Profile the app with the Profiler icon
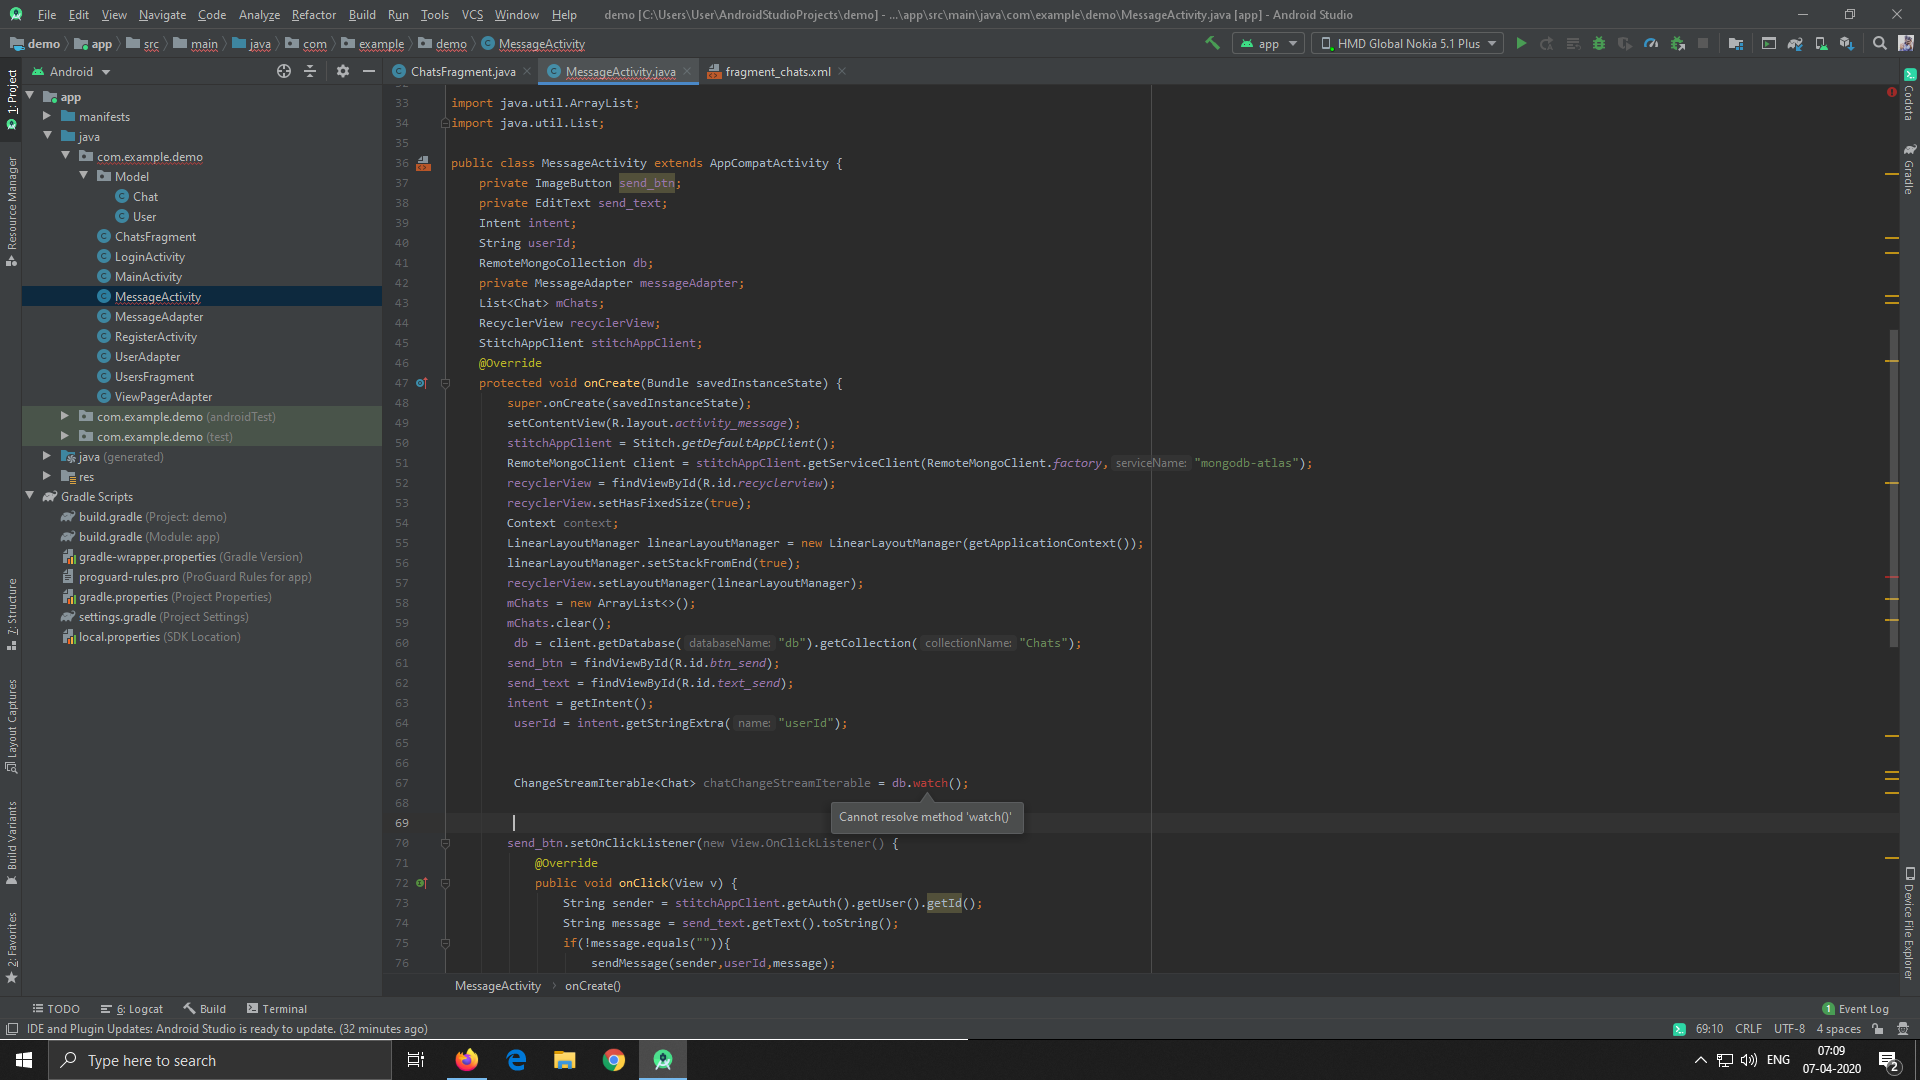The height and width of the screenshot is (1080, 1920). tap(1650, 43)
